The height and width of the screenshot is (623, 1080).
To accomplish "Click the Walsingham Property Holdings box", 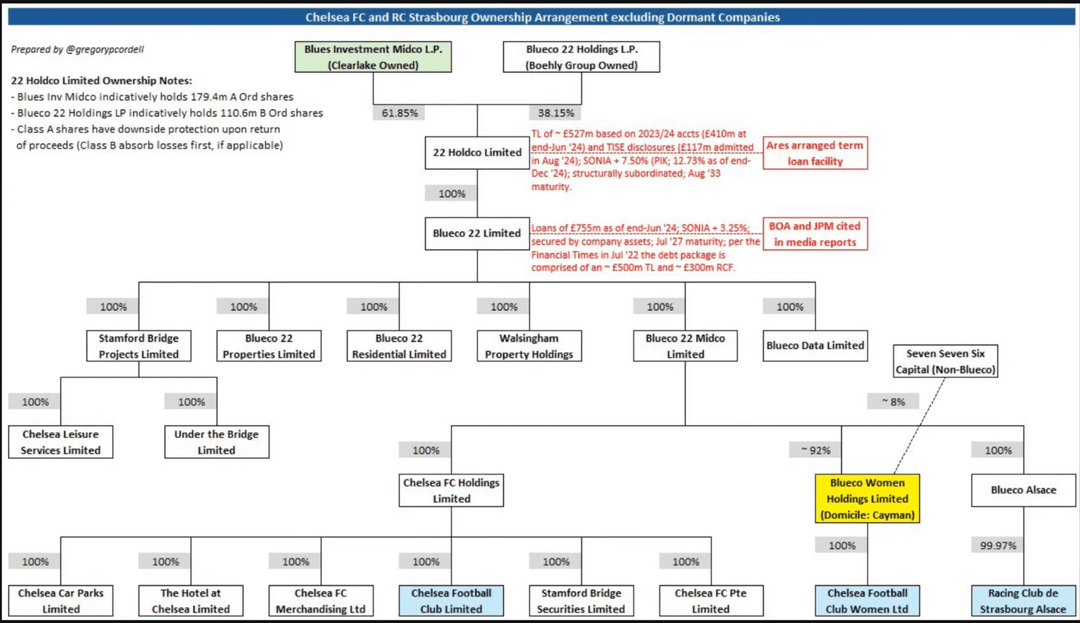I will coord(529,346).
